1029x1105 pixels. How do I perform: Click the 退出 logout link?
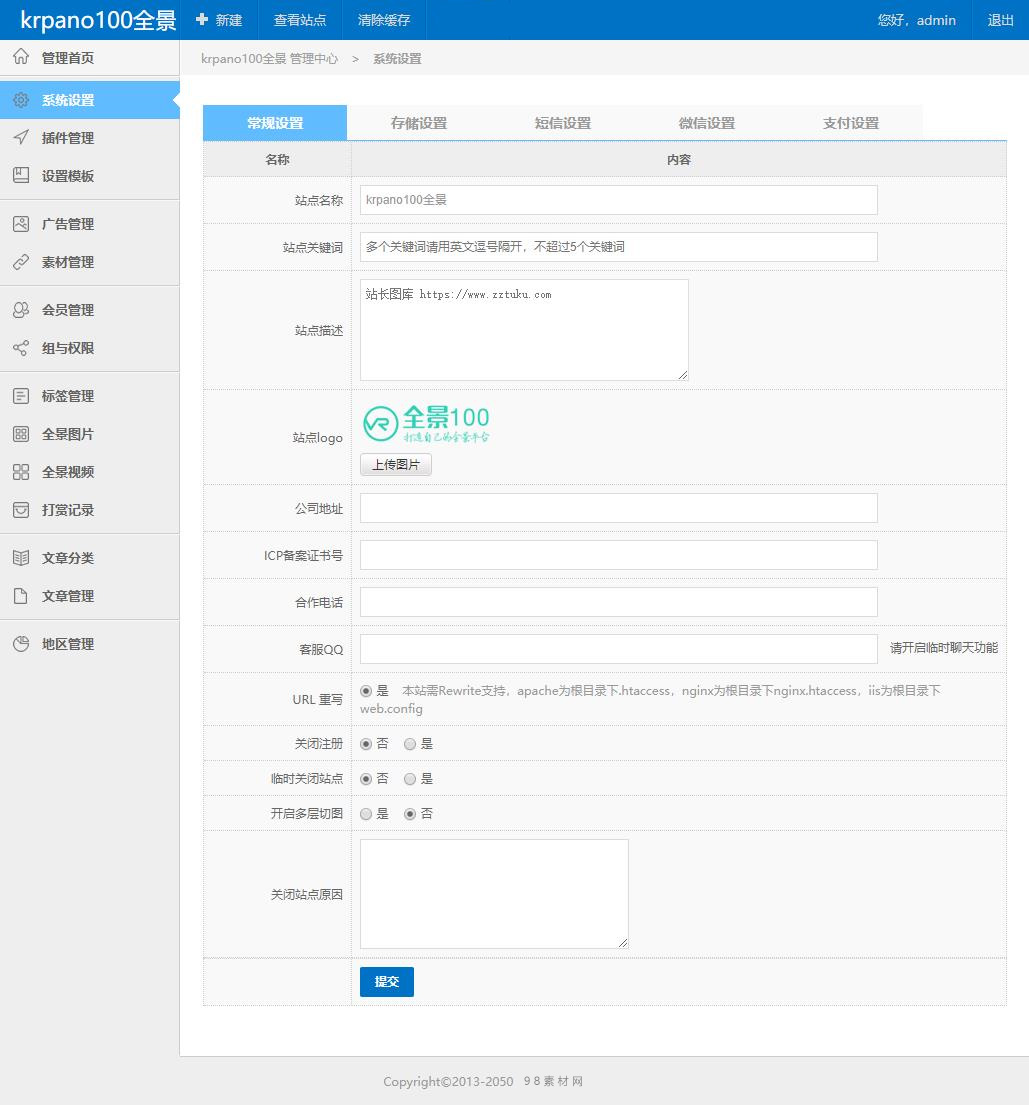point(1000,20)
